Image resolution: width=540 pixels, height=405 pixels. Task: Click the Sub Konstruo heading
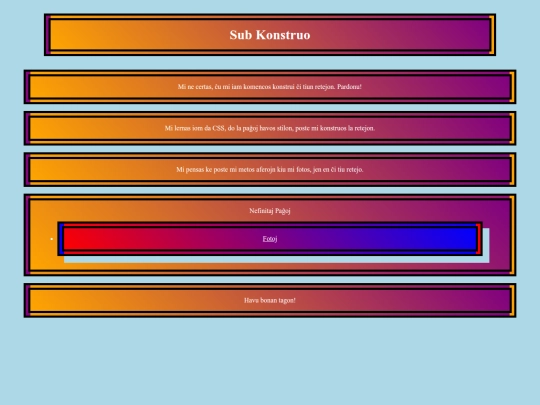270,35
